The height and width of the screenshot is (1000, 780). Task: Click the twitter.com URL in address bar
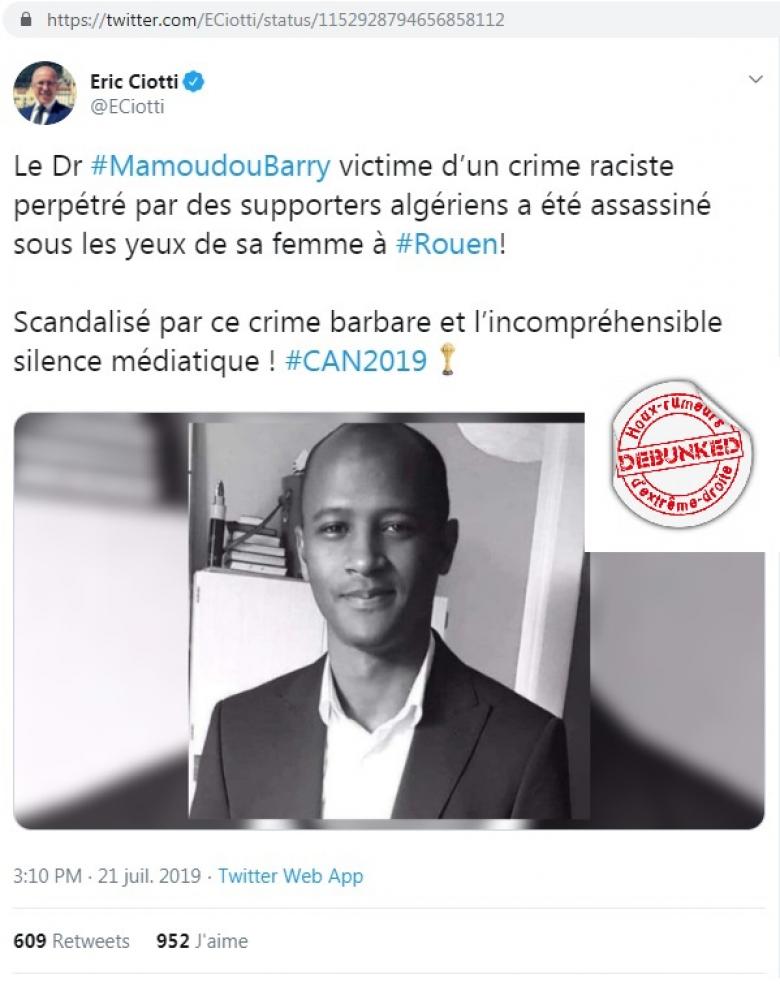tap(276, 20)
